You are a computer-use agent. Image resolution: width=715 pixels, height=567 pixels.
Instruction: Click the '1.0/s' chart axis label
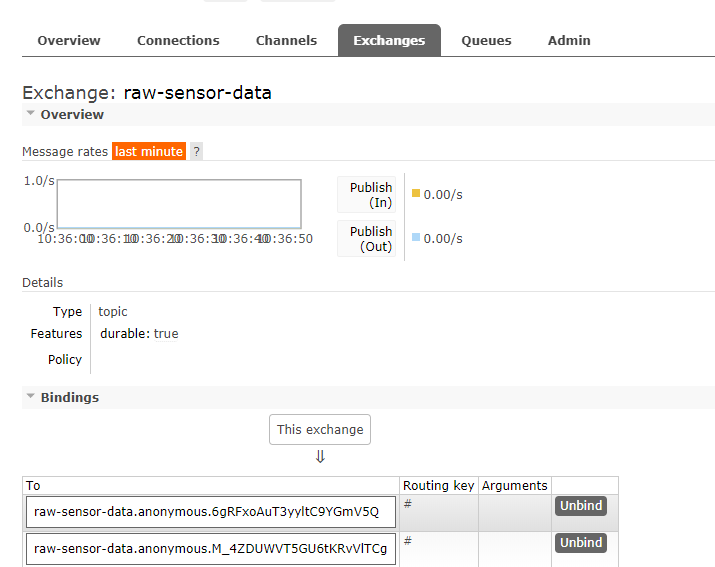click(39, 181)
